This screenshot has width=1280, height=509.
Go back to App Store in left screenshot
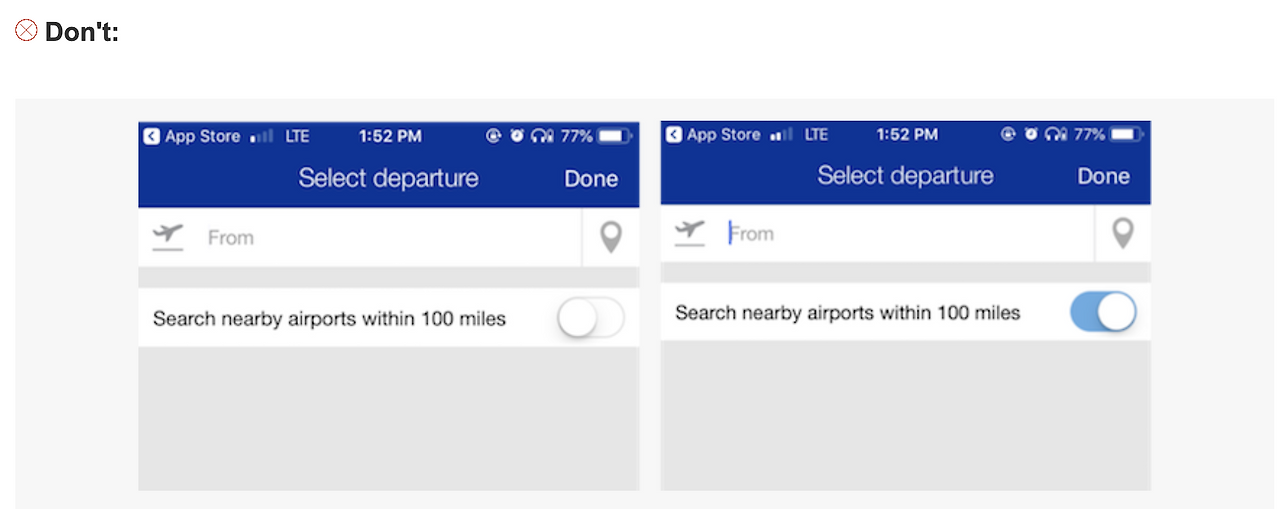pyautogui.click(x=192, y=136)
